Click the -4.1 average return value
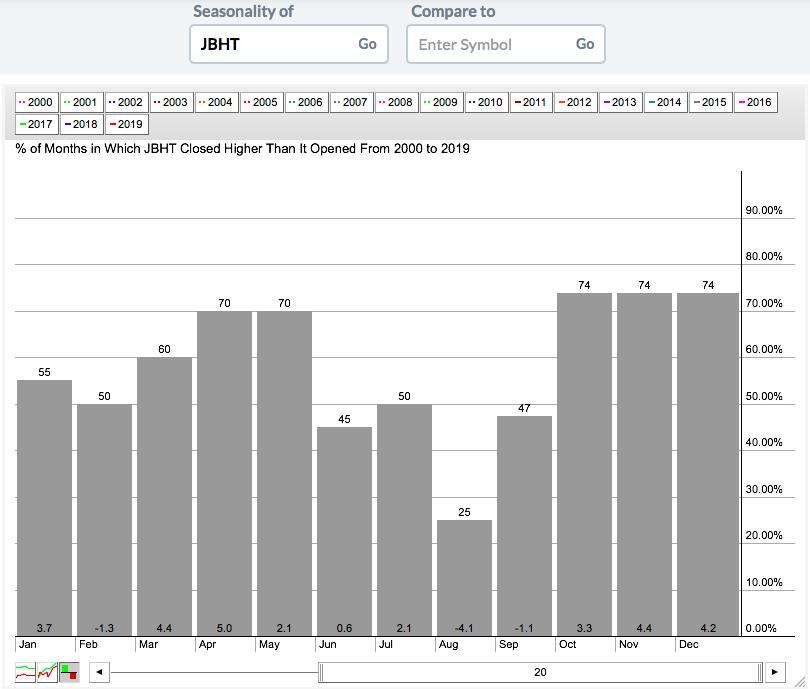 pyautogui.click(x=464, y=628)
